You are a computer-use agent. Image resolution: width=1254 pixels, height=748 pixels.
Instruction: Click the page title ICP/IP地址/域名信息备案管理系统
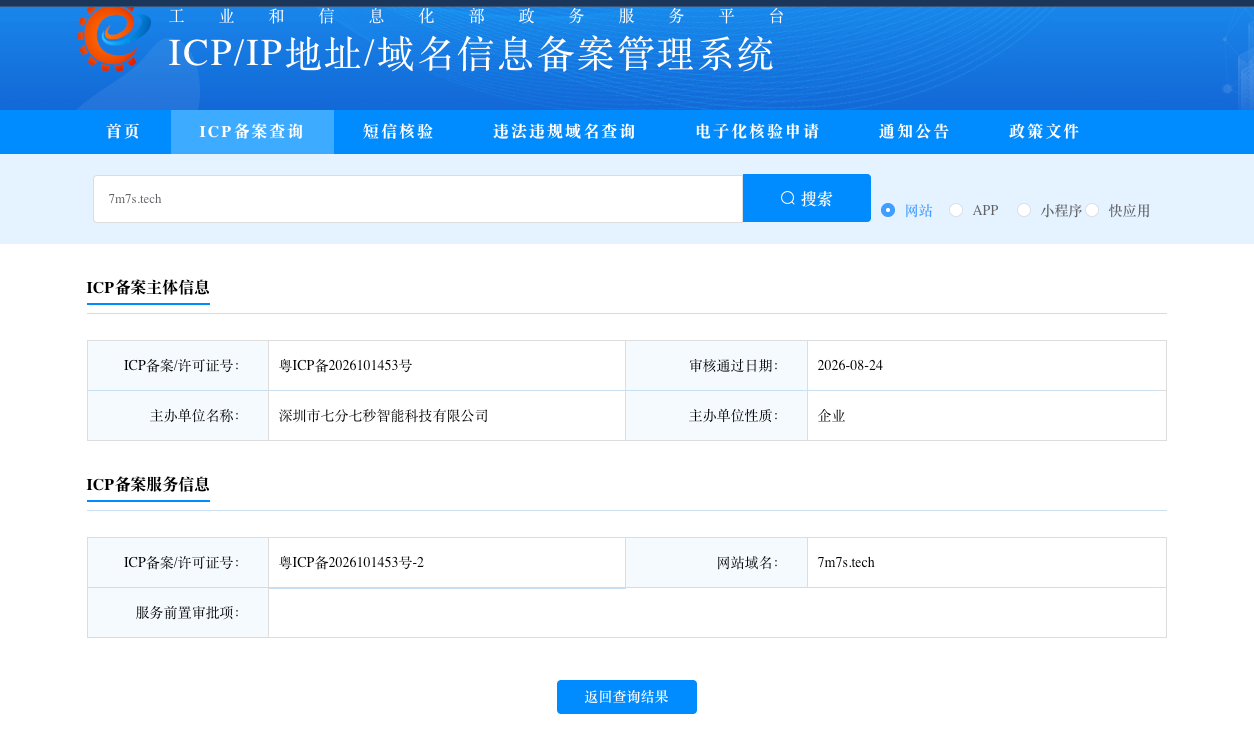(x=472, y=54)
